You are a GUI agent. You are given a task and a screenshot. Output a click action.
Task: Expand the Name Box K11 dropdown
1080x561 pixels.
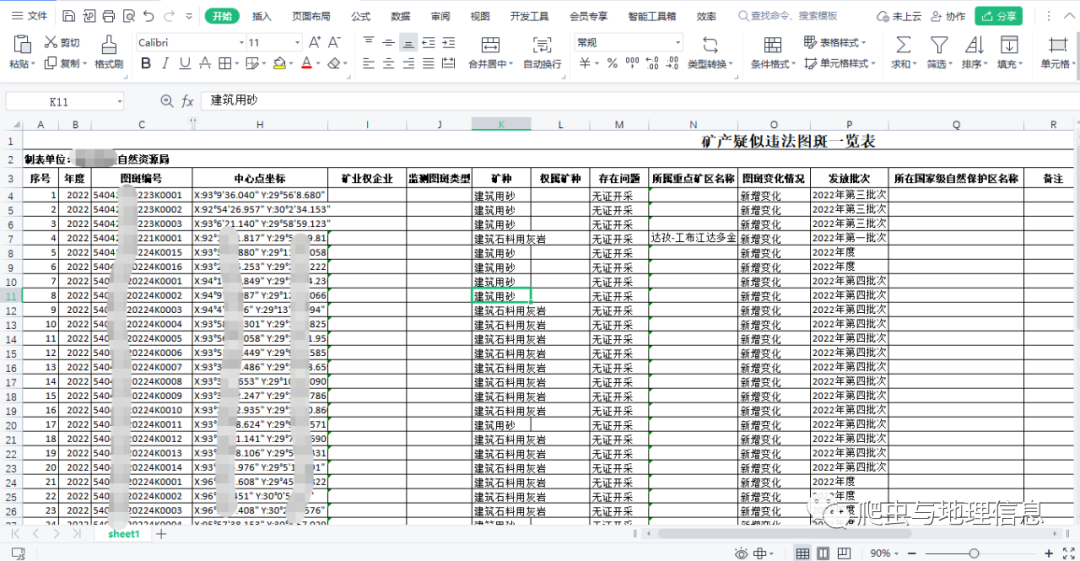120,102
